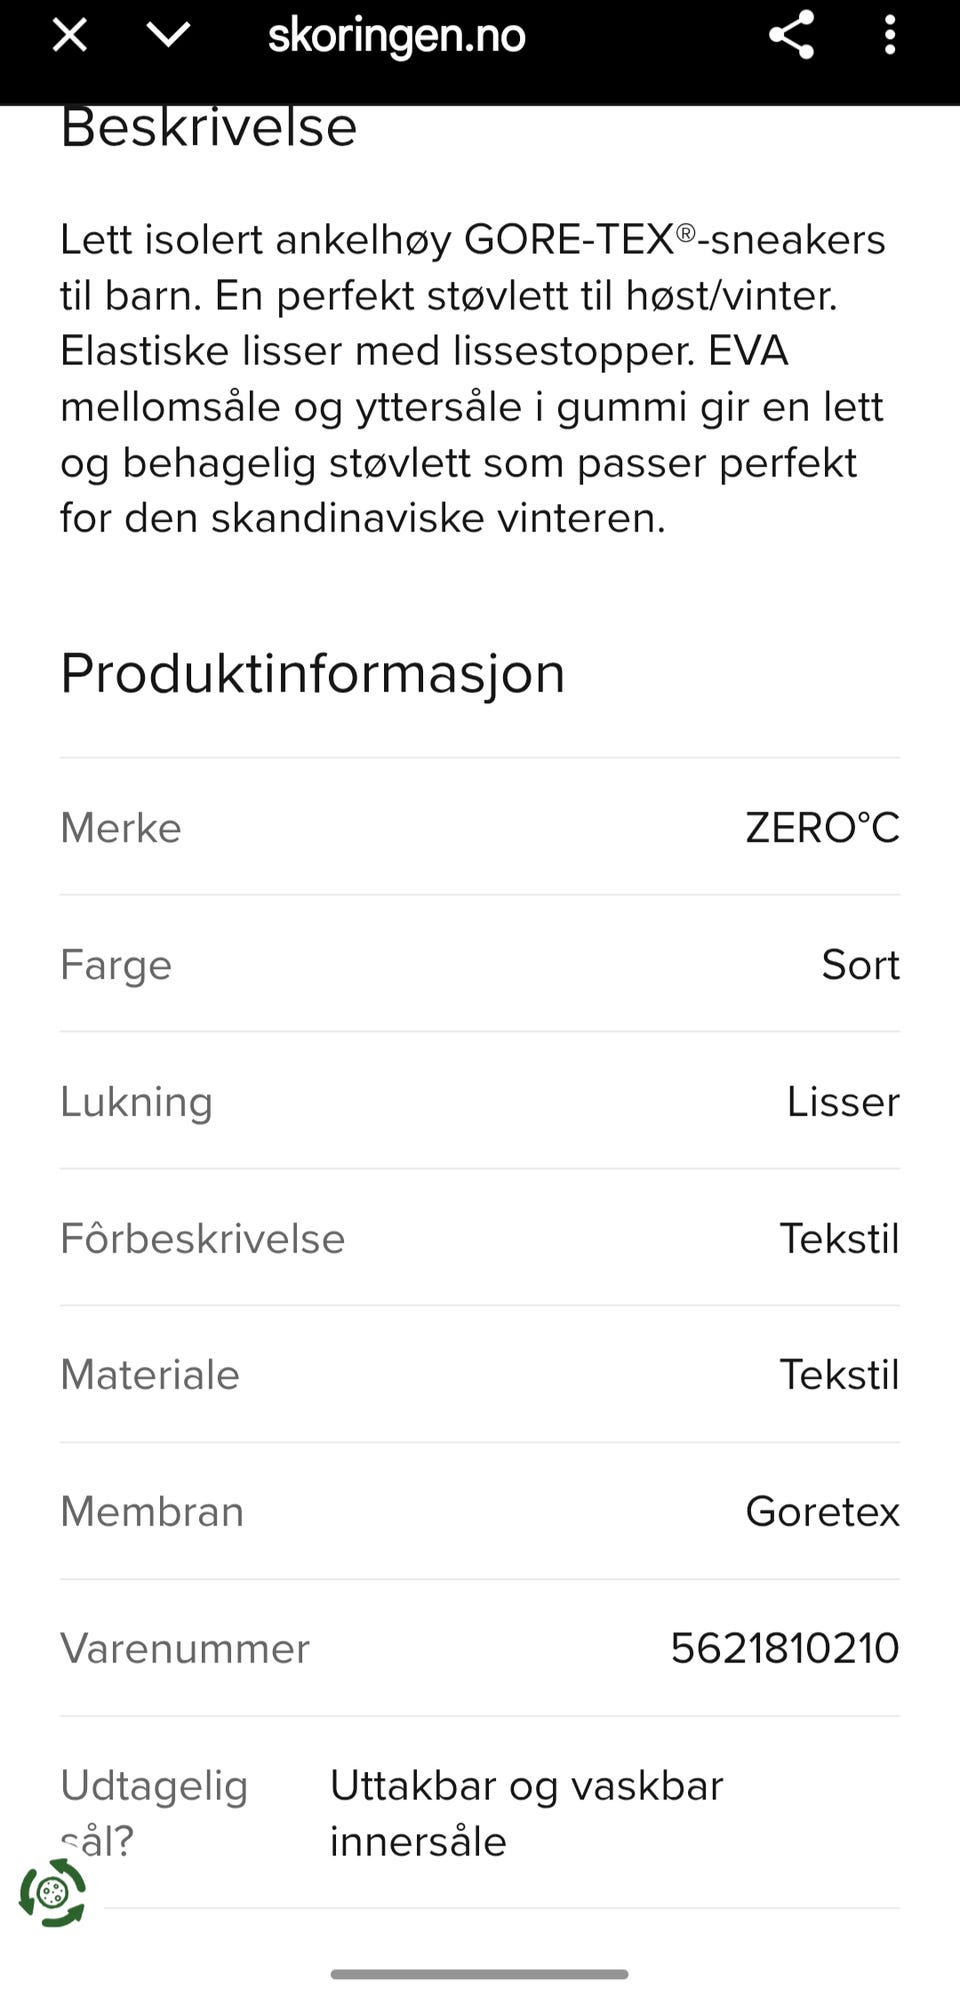
Task: Tap the Uttakbar og vaskbar innersåle text
Action: point(526,1813)
